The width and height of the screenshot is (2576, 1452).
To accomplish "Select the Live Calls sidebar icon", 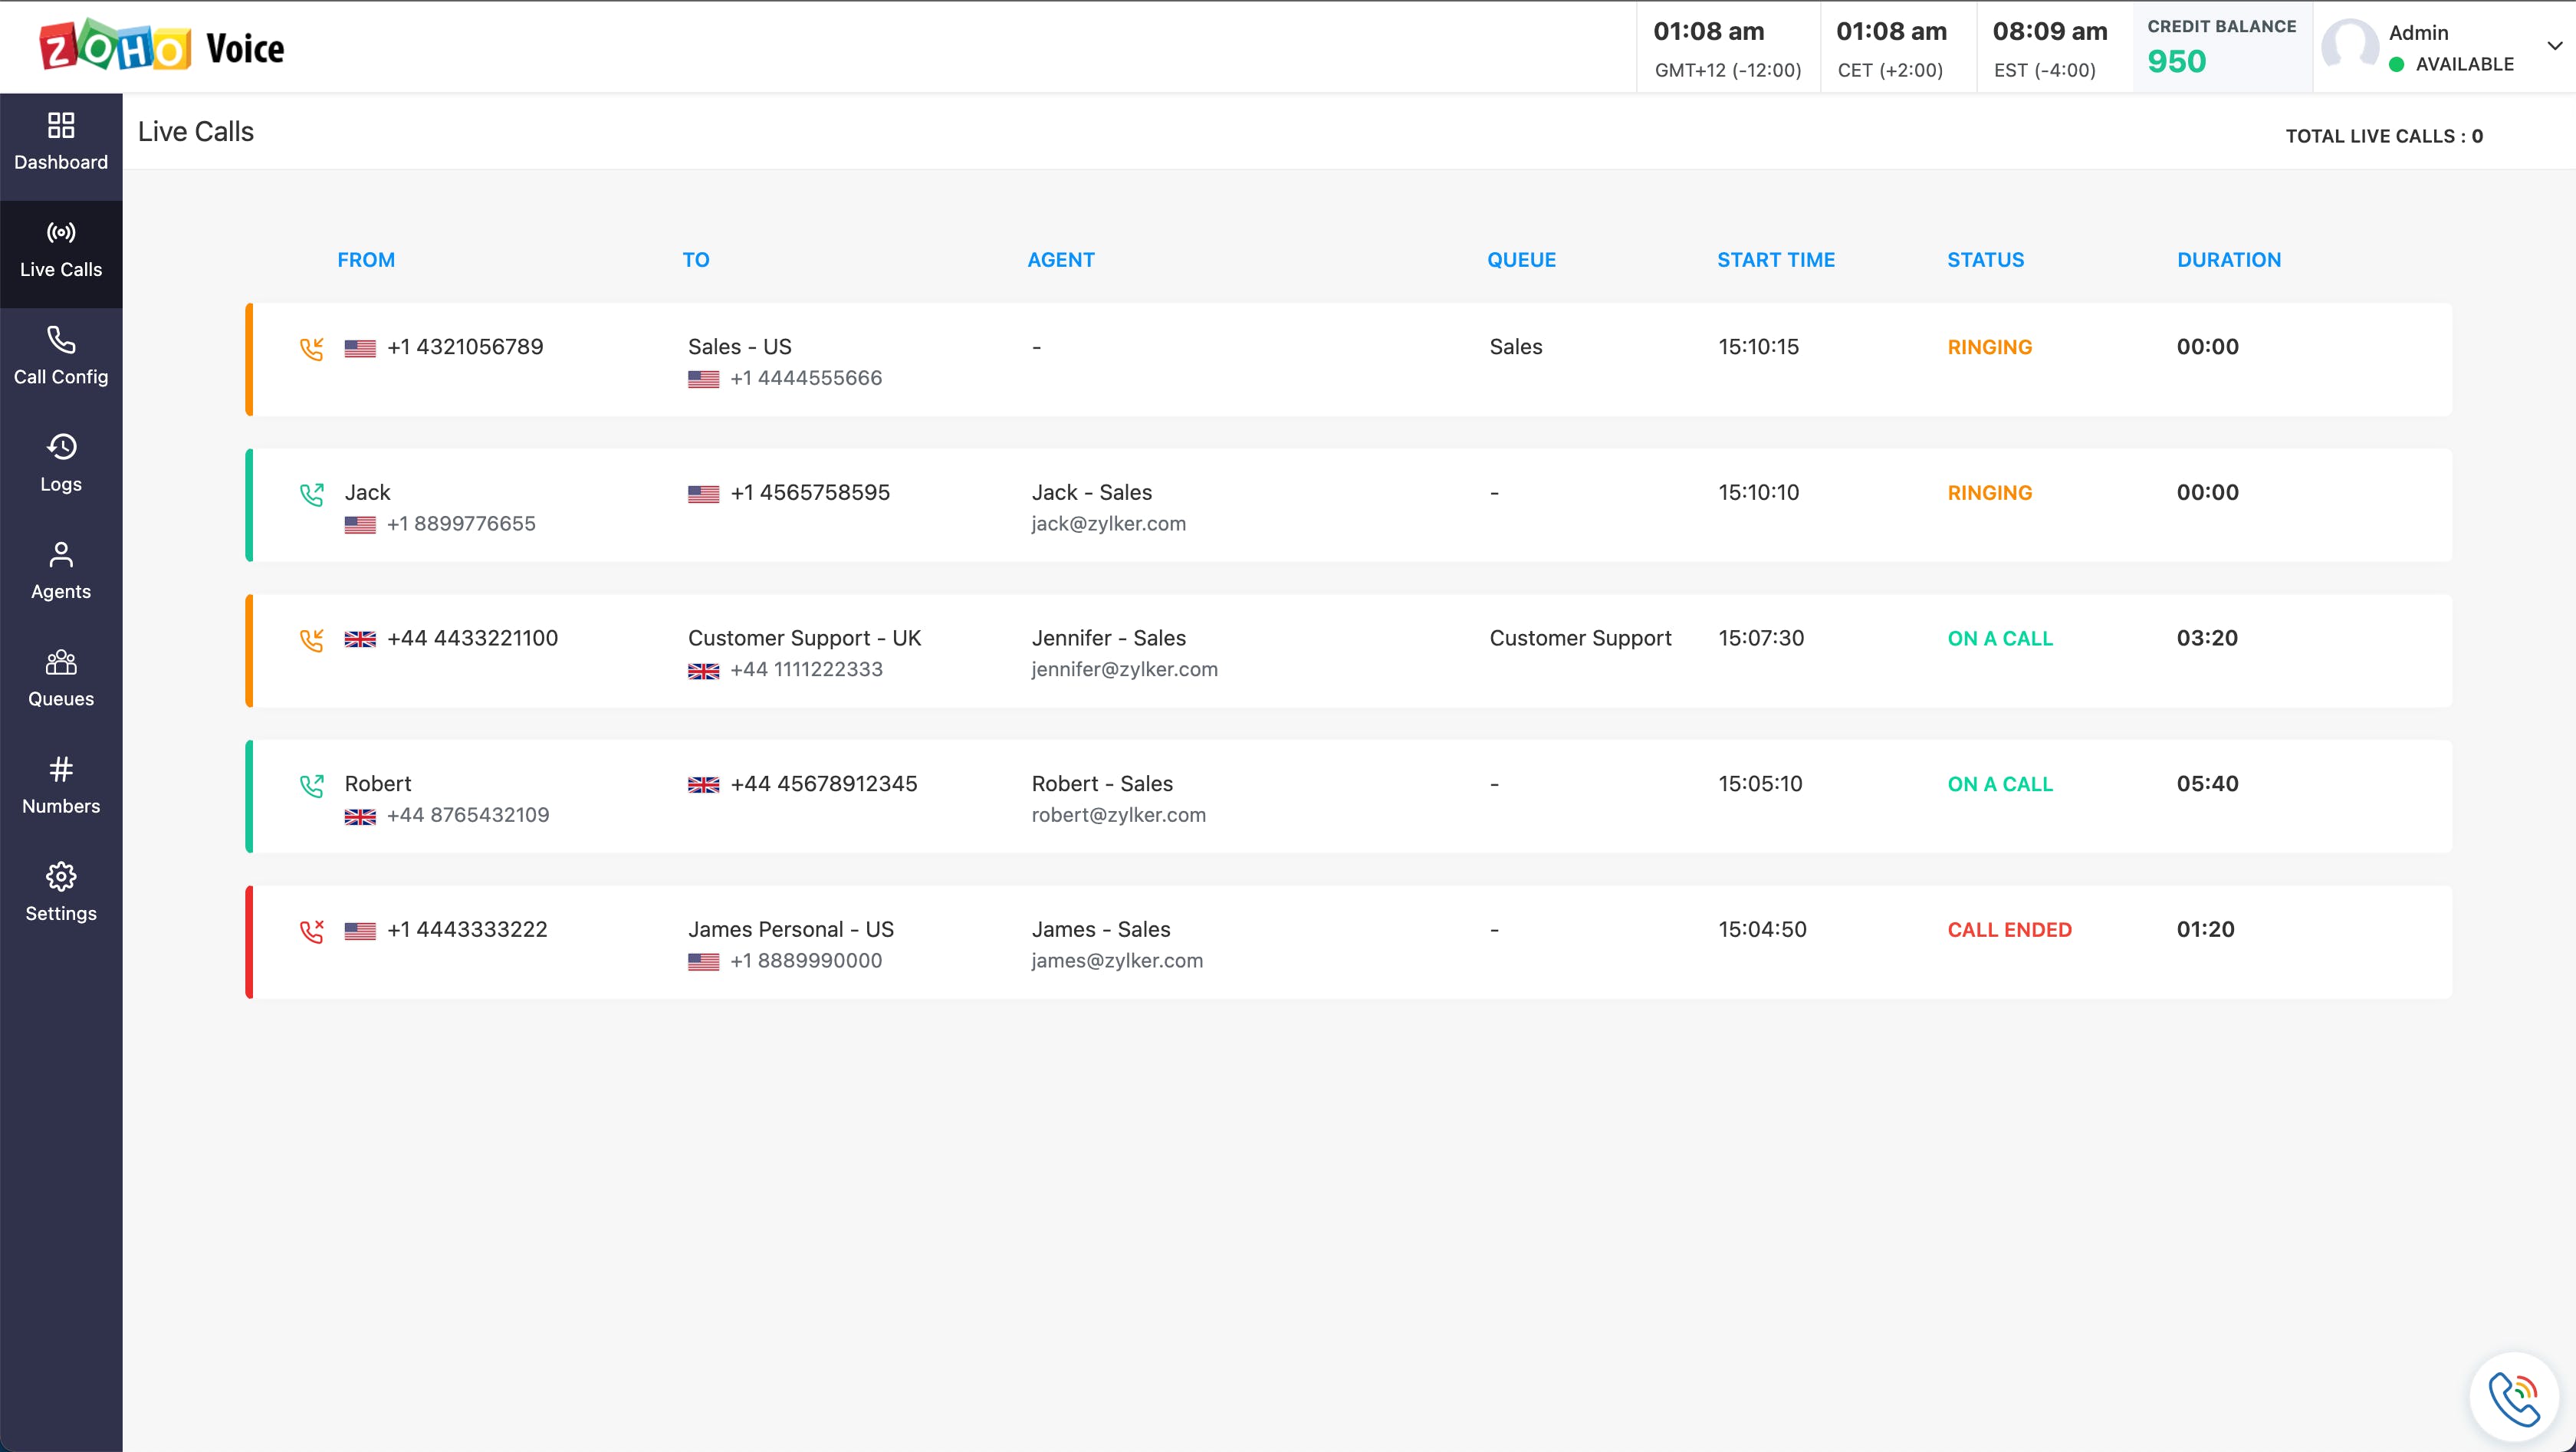I will coord(61,233).
